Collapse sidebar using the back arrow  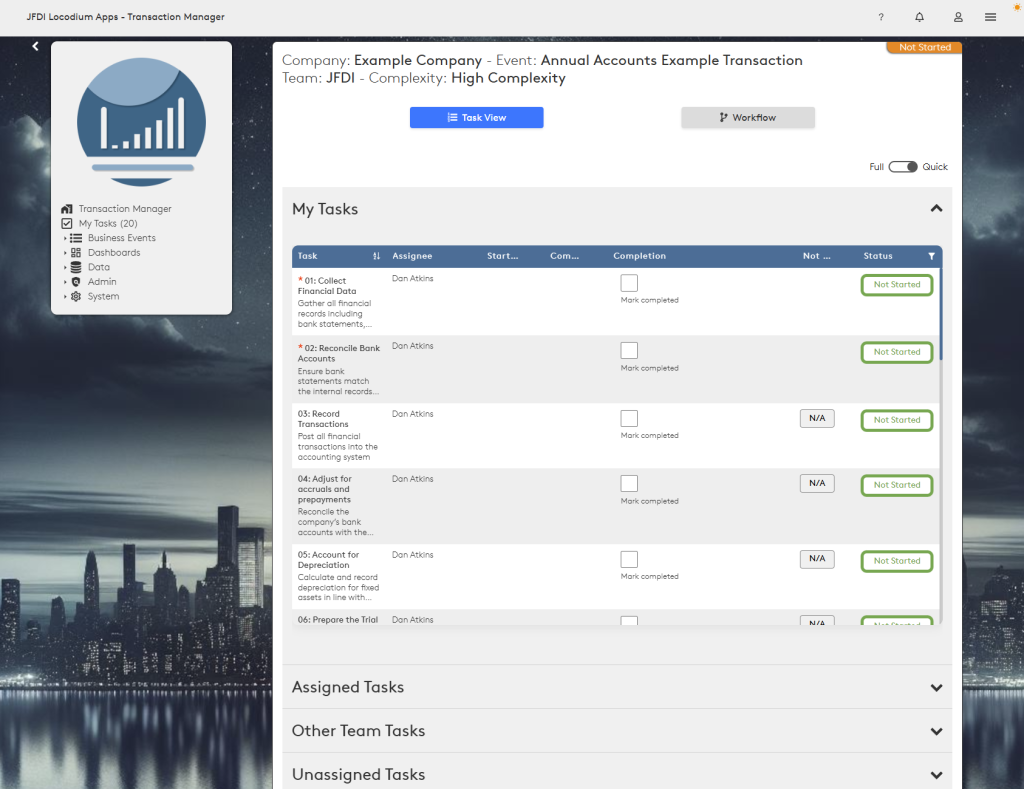[x=35, y=46]
